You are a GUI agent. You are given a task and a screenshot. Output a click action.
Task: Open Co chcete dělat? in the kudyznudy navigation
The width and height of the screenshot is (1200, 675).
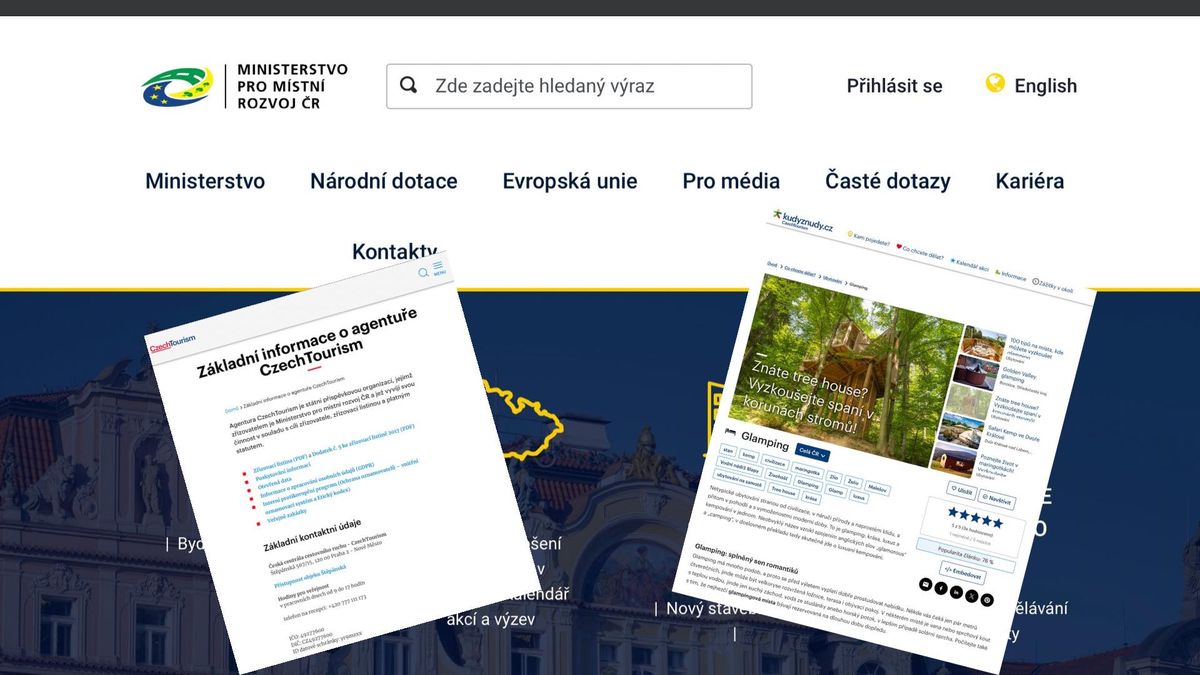coord(921,250)
